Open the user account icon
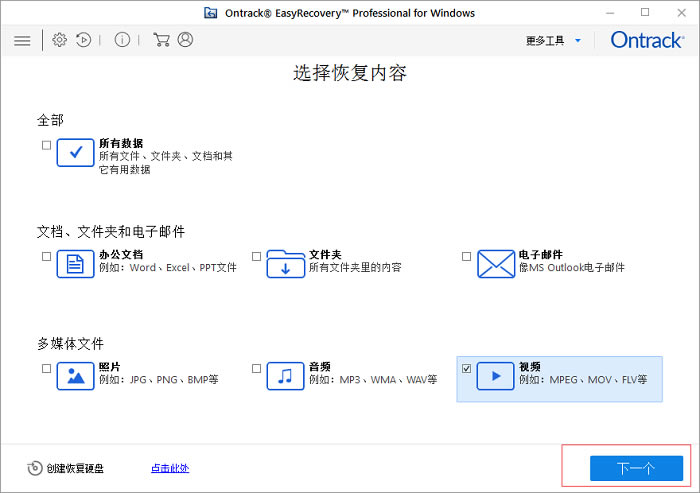Image resolution: width=700 pixels, height=493 pixels. [x=185, y=39]
